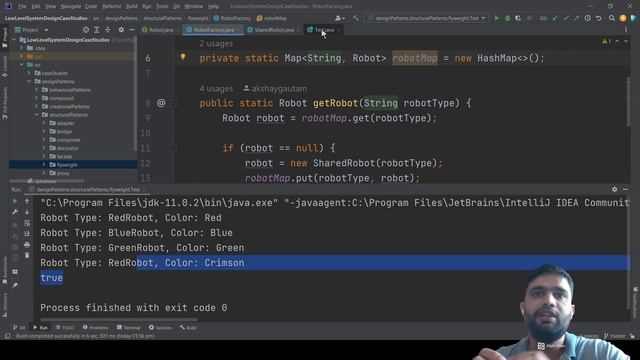Viewport: 640px width, 360px height.
Task: Expand the behavioralPatterns folder
Action: click(x=37, y=90)
